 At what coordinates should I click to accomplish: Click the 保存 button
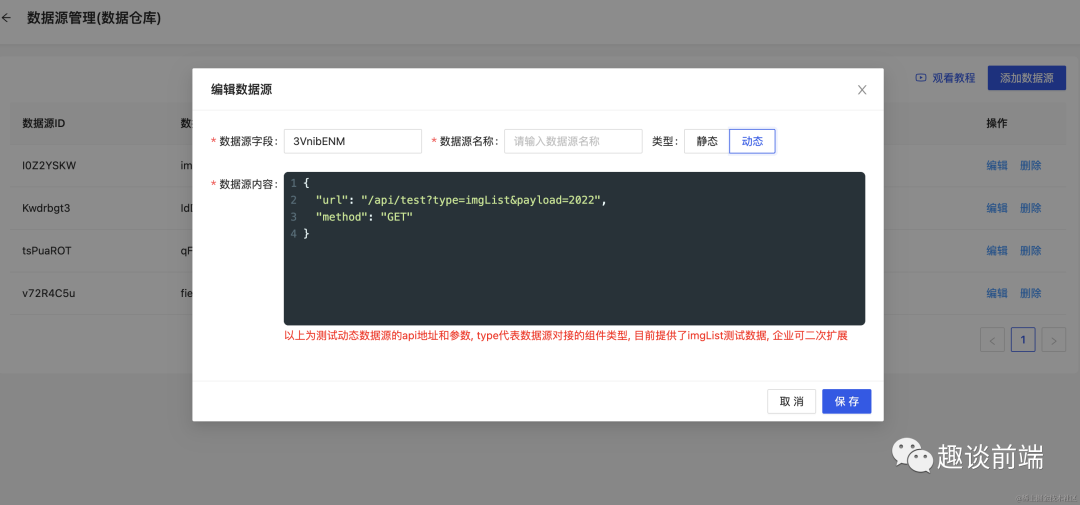[847, 402]
